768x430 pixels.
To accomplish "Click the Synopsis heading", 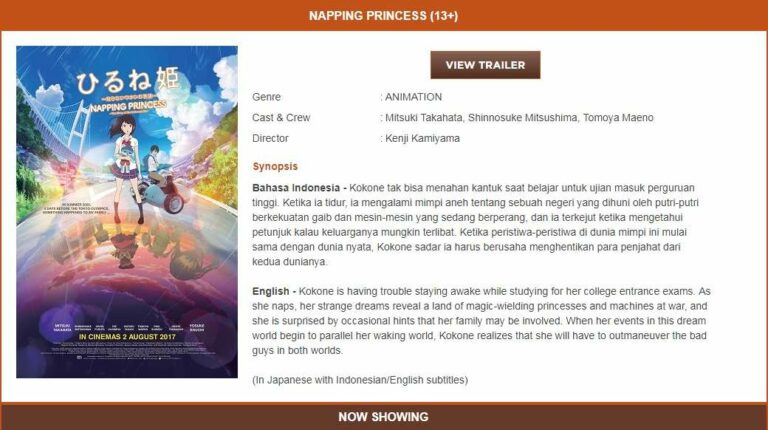I will point(275,167).
